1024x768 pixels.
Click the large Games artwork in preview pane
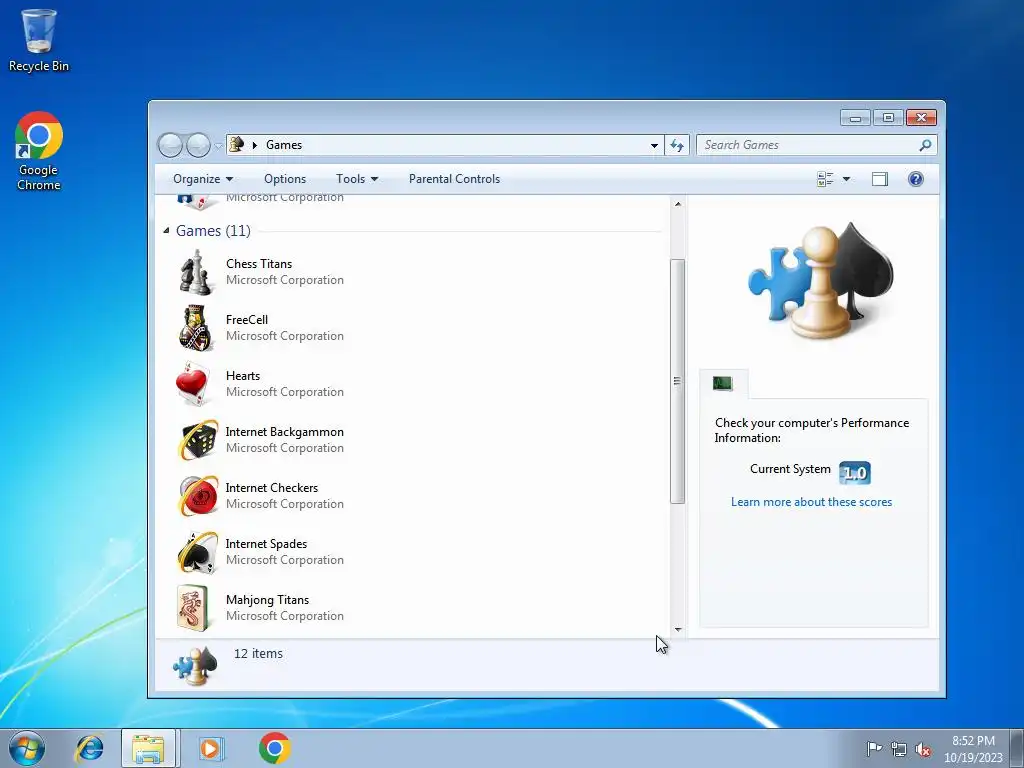pos(820,281)
